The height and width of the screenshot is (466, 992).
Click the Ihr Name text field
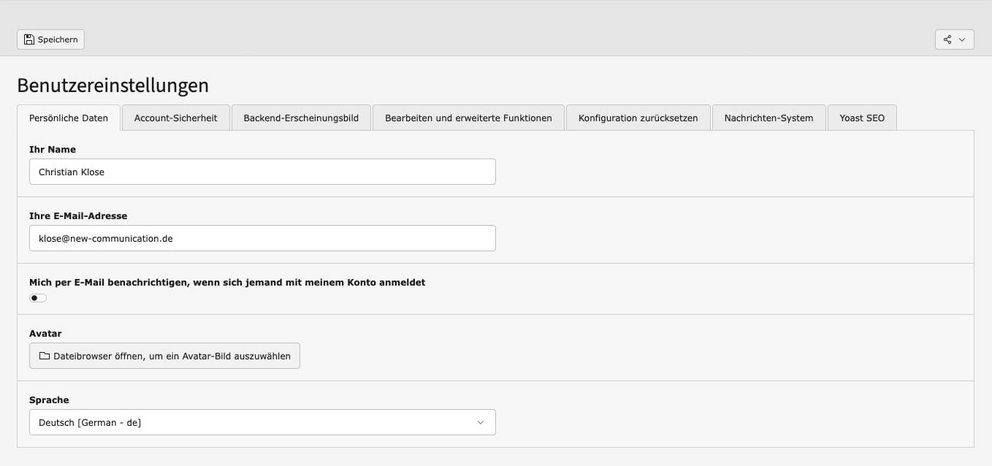262,172
